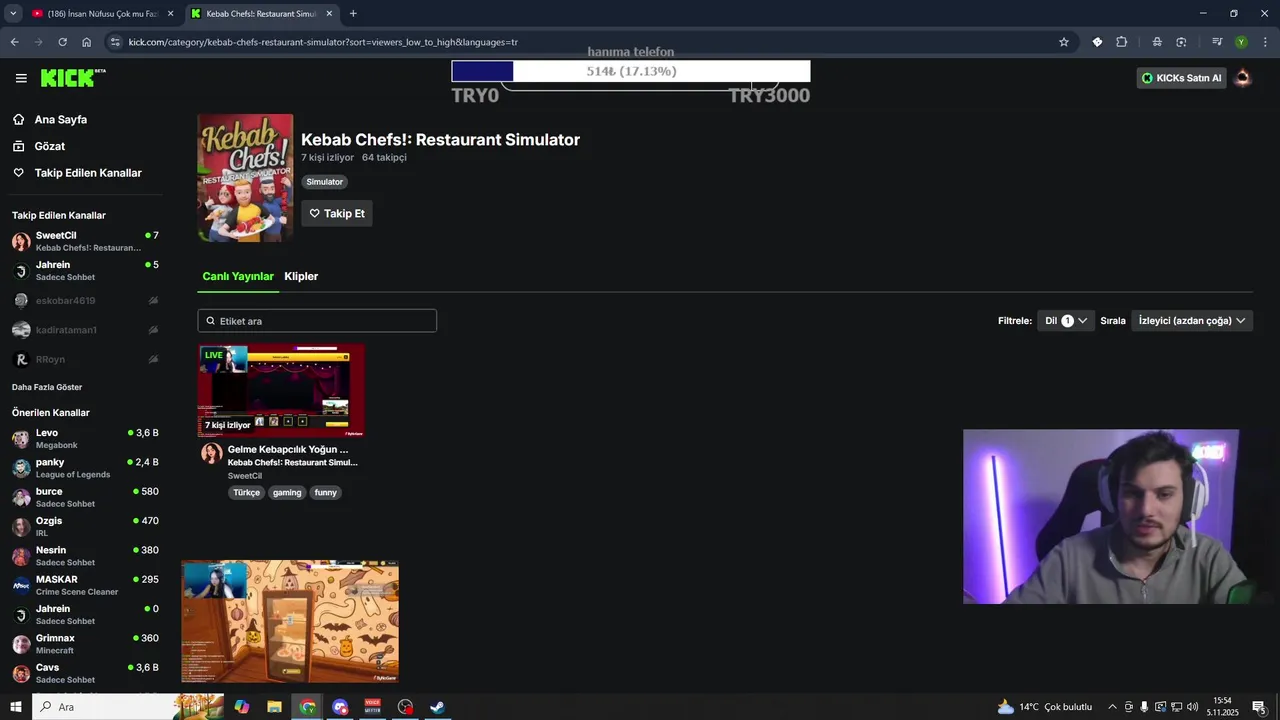
Task: Switch to Canlı Yayınlar tab
Action: coord(238,276)
